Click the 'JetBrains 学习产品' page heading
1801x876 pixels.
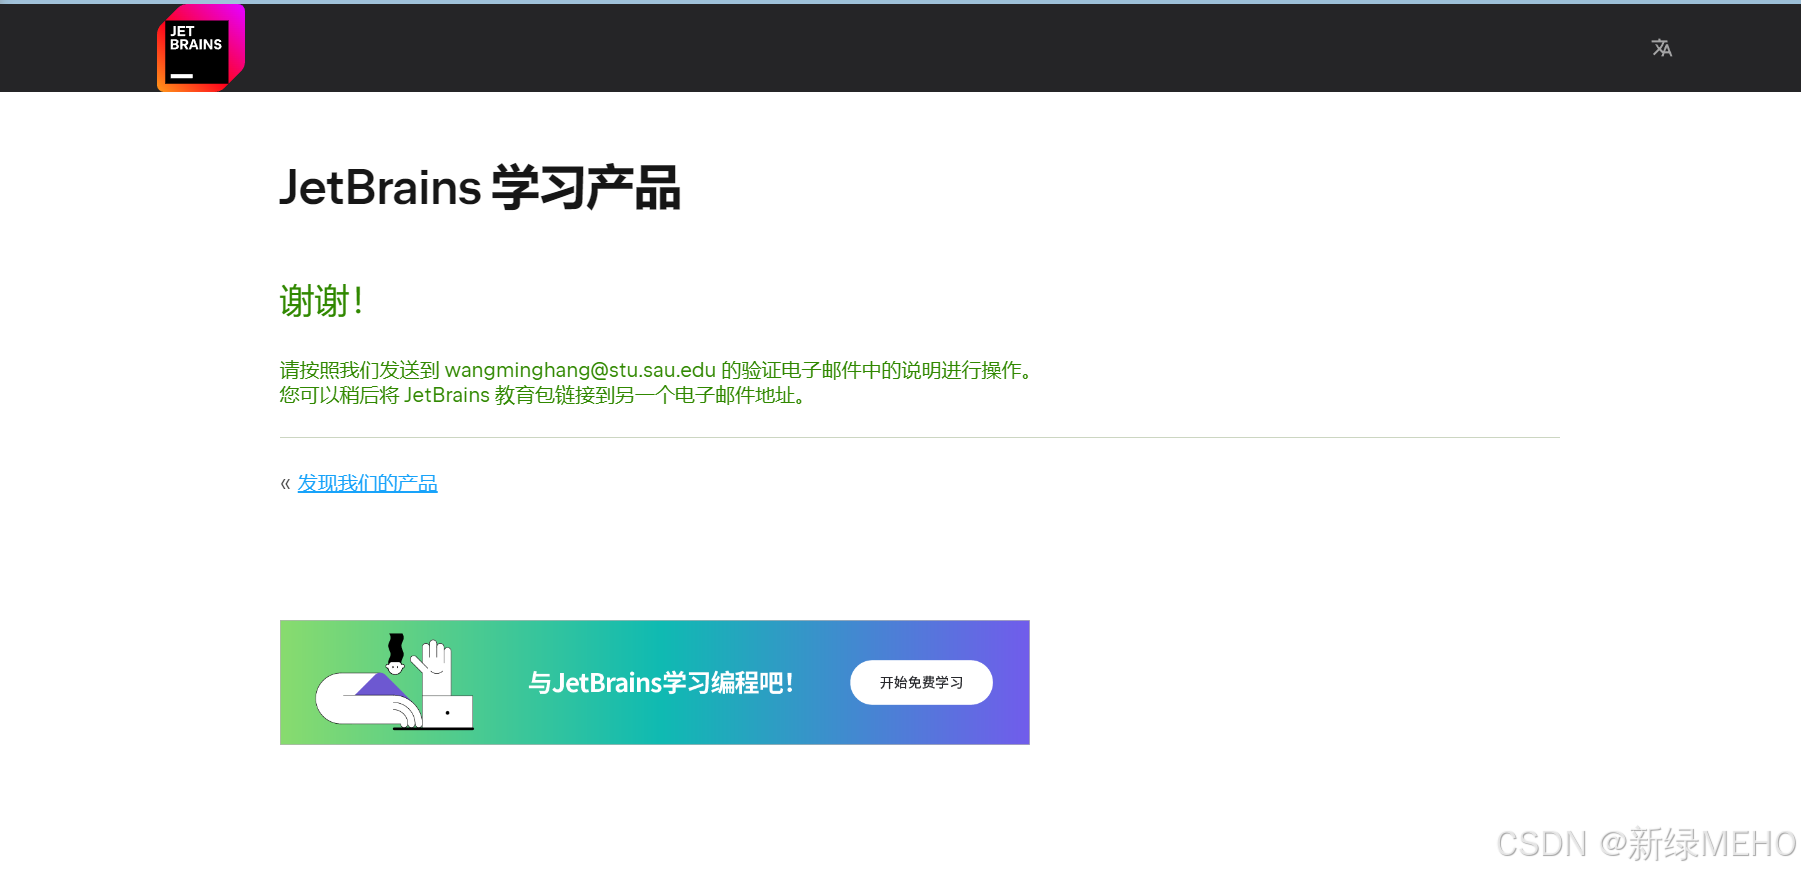pyautogui.click(x=480, y=188)
